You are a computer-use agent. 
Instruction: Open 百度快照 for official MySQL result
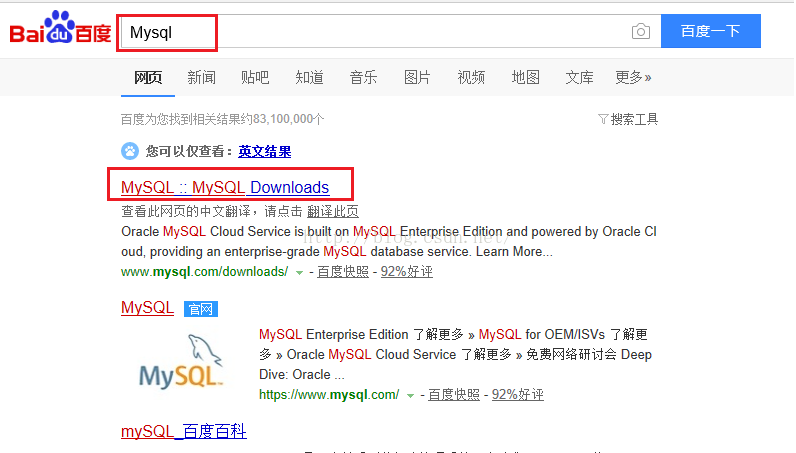[454, 395]
